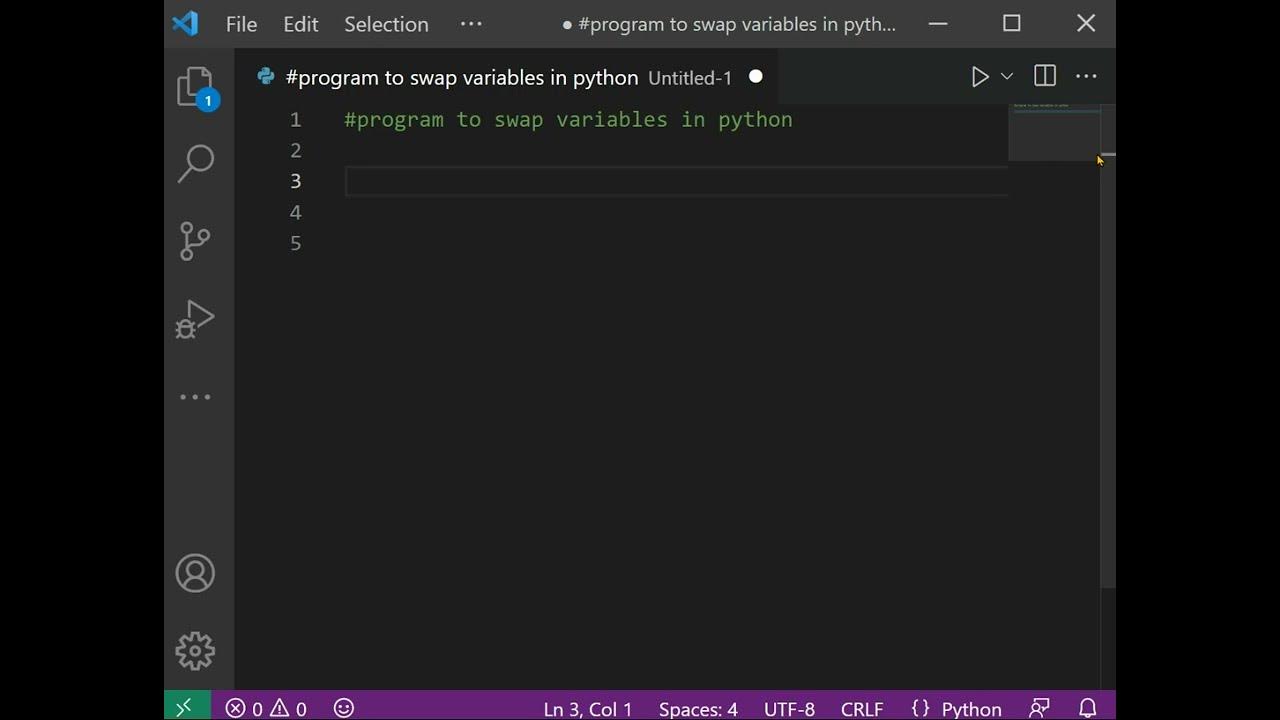Open the Accounts menu
This screenshot has width=1280, height=720.
coord(195,573)
